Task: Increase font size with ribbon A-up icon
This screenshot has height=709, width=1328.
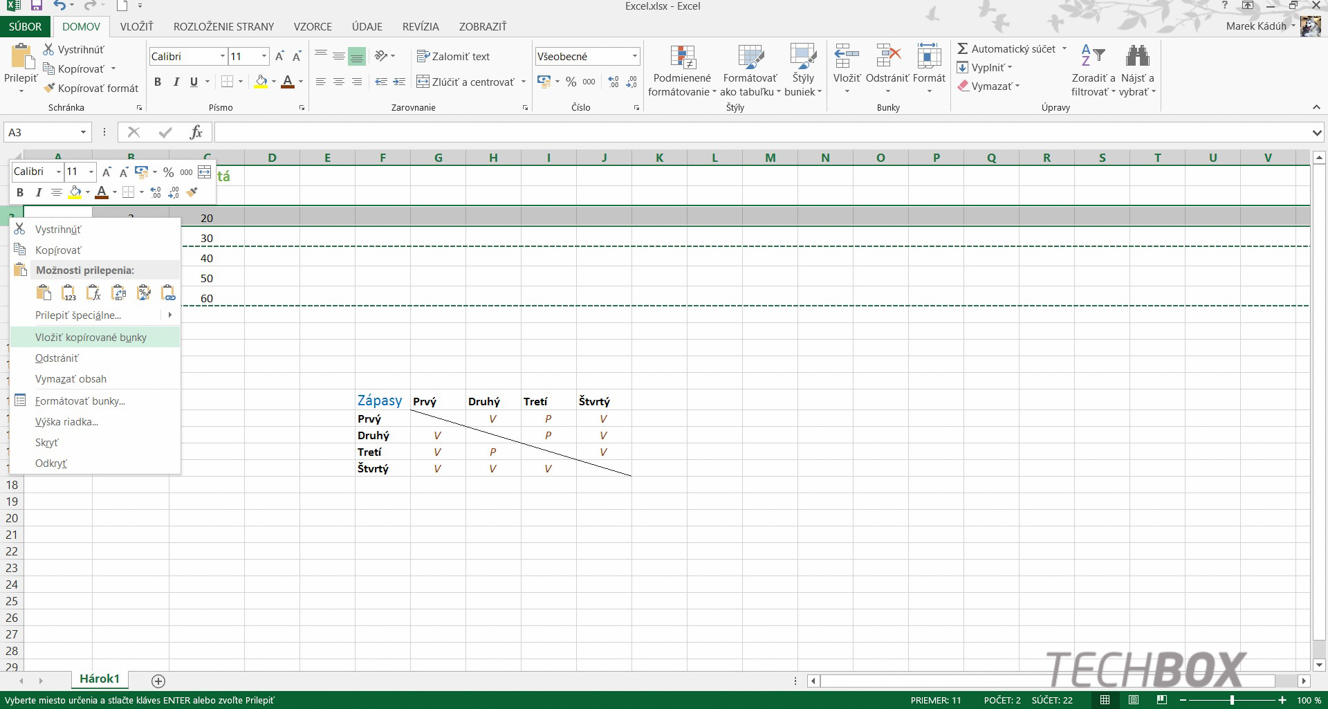Action: pyautogui.click(x=280, y=56)
